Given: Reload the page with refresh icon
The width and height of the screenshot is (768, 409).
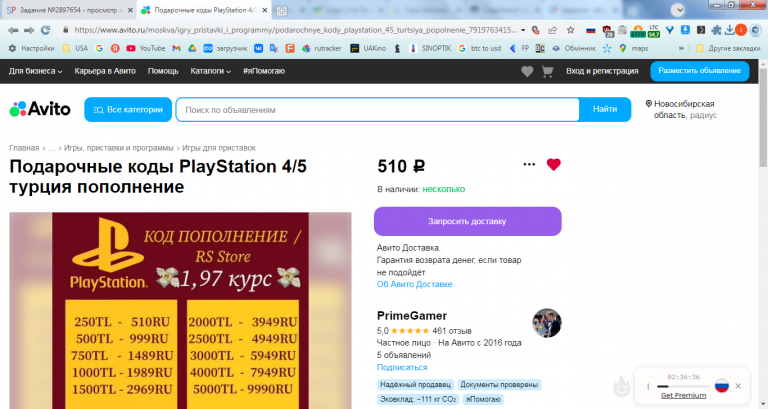Looking at the screenshot, I should point(45,30).
